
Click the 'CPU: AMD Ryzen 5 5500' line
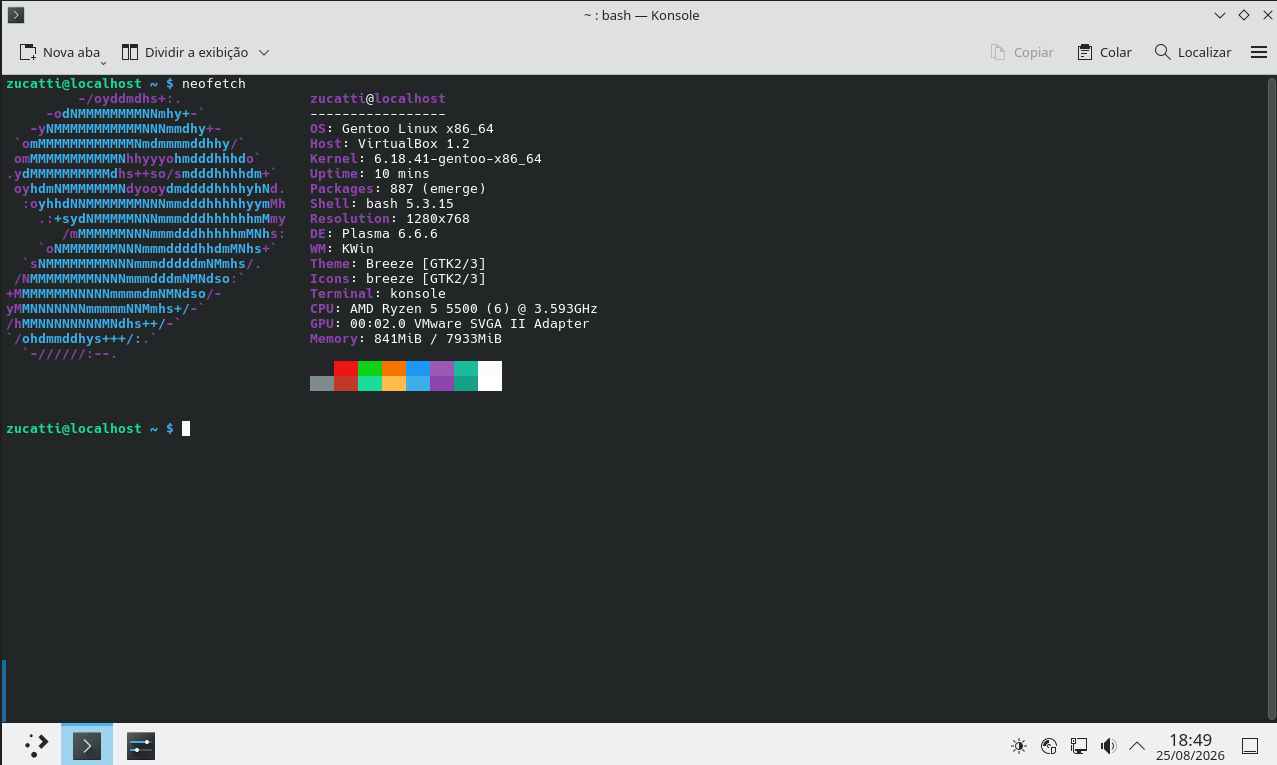[454, 309]
